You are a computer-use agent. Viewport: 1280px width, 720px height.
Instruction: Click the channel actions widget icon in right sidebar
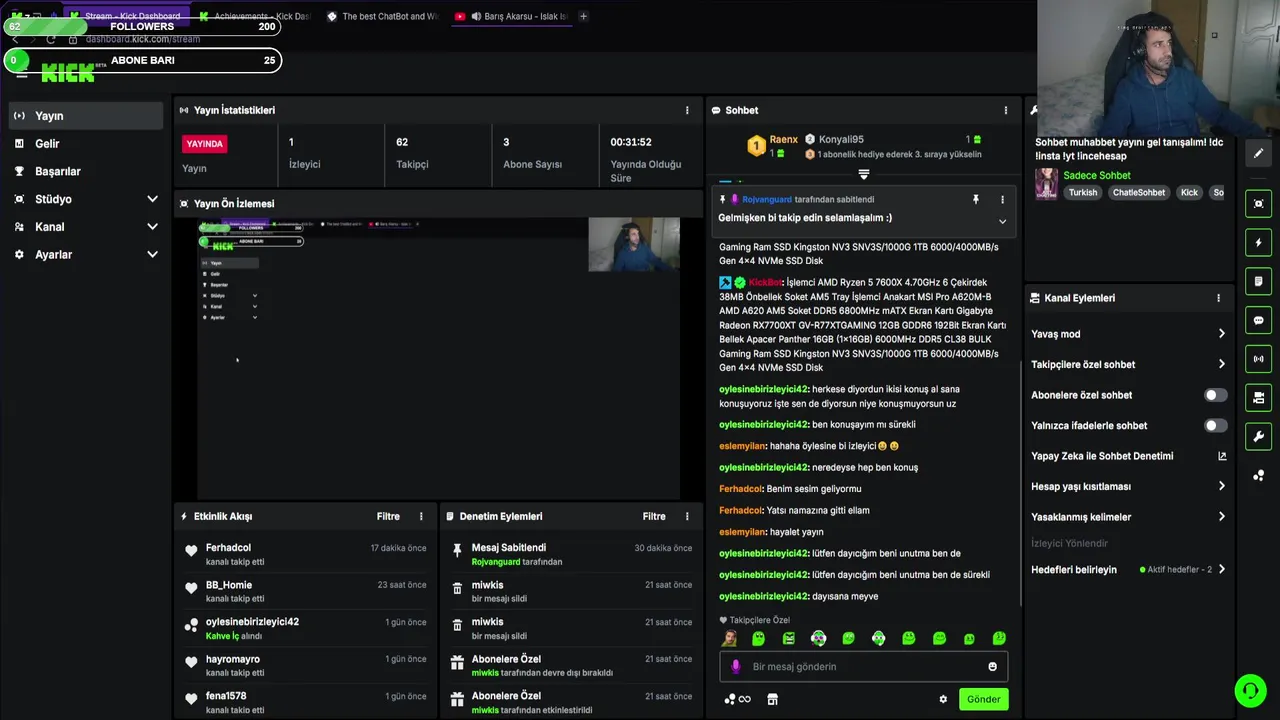tap(1258, 397)
